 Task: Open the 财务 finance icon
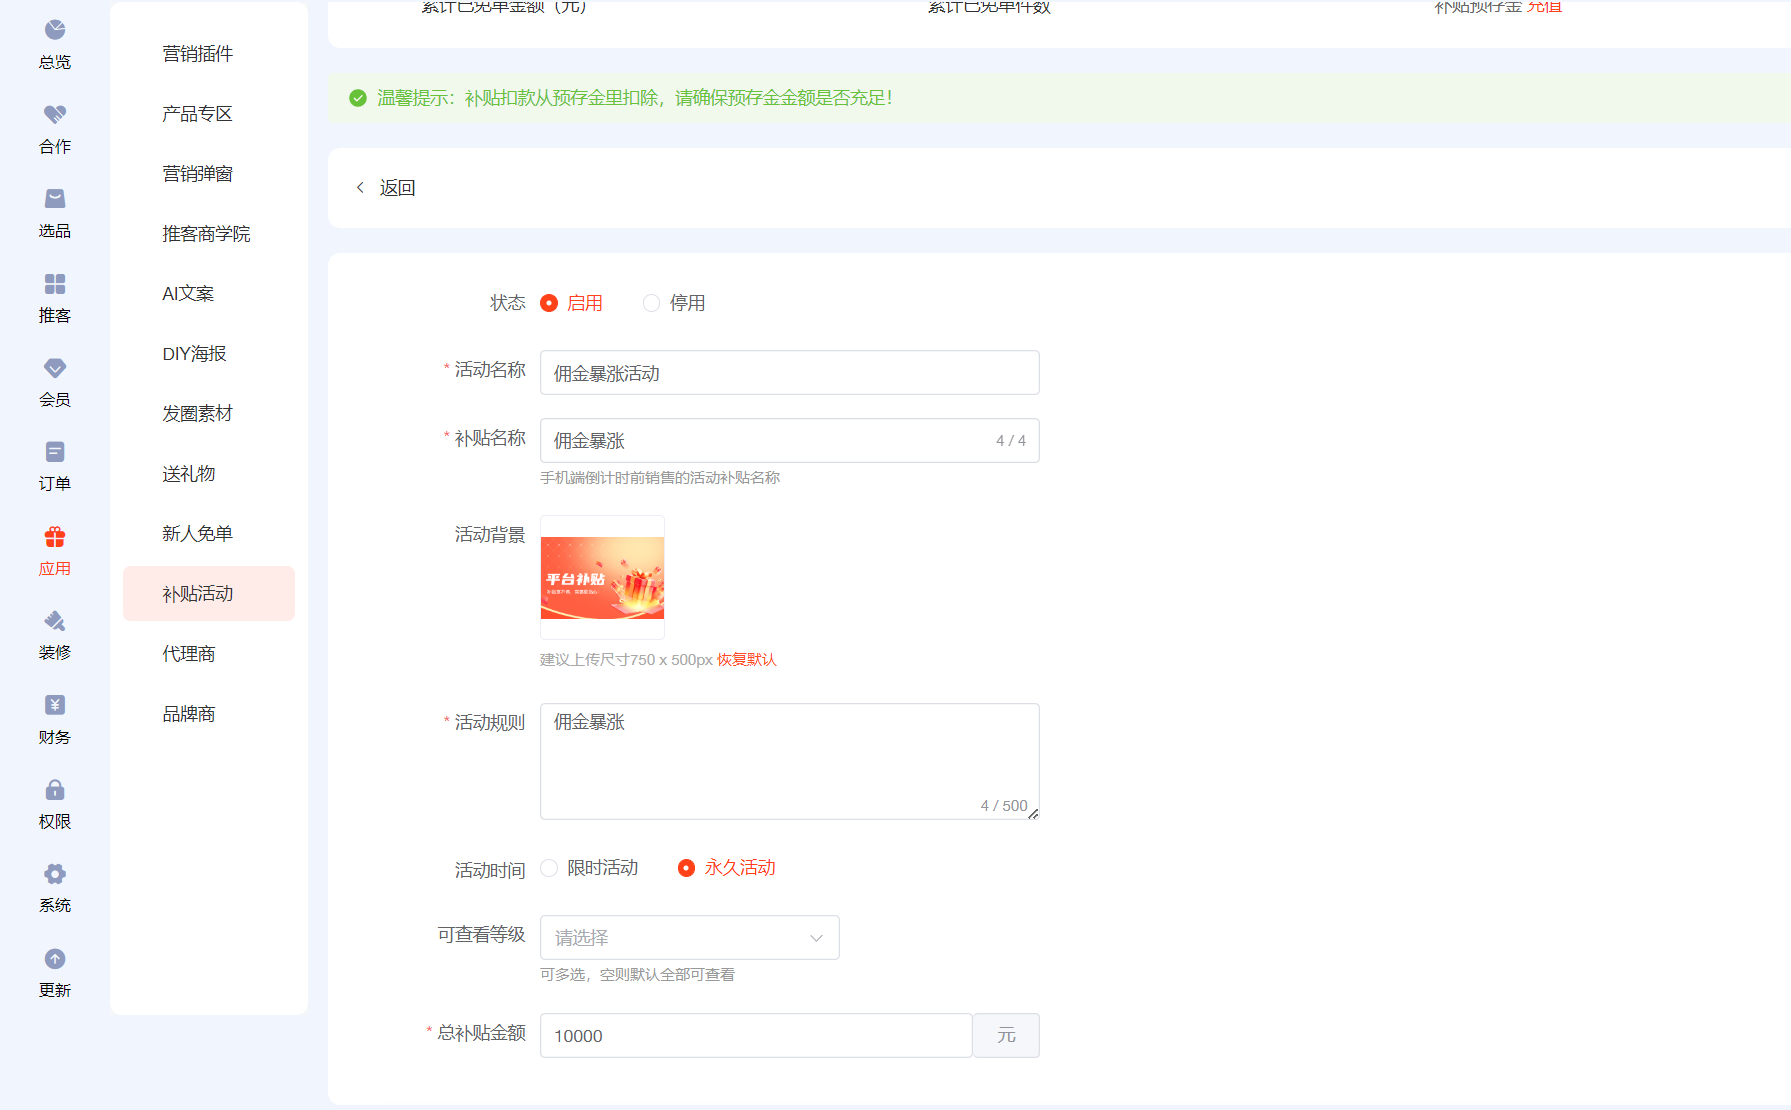tap(55, 705)
